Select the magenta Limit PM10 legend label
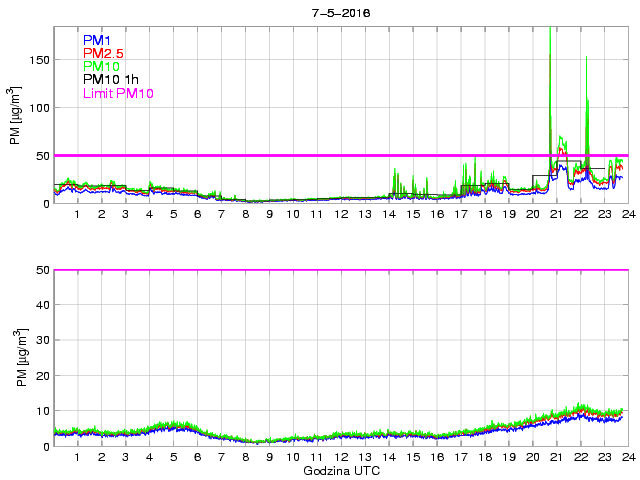640x480 pixels. click(118, 93)
